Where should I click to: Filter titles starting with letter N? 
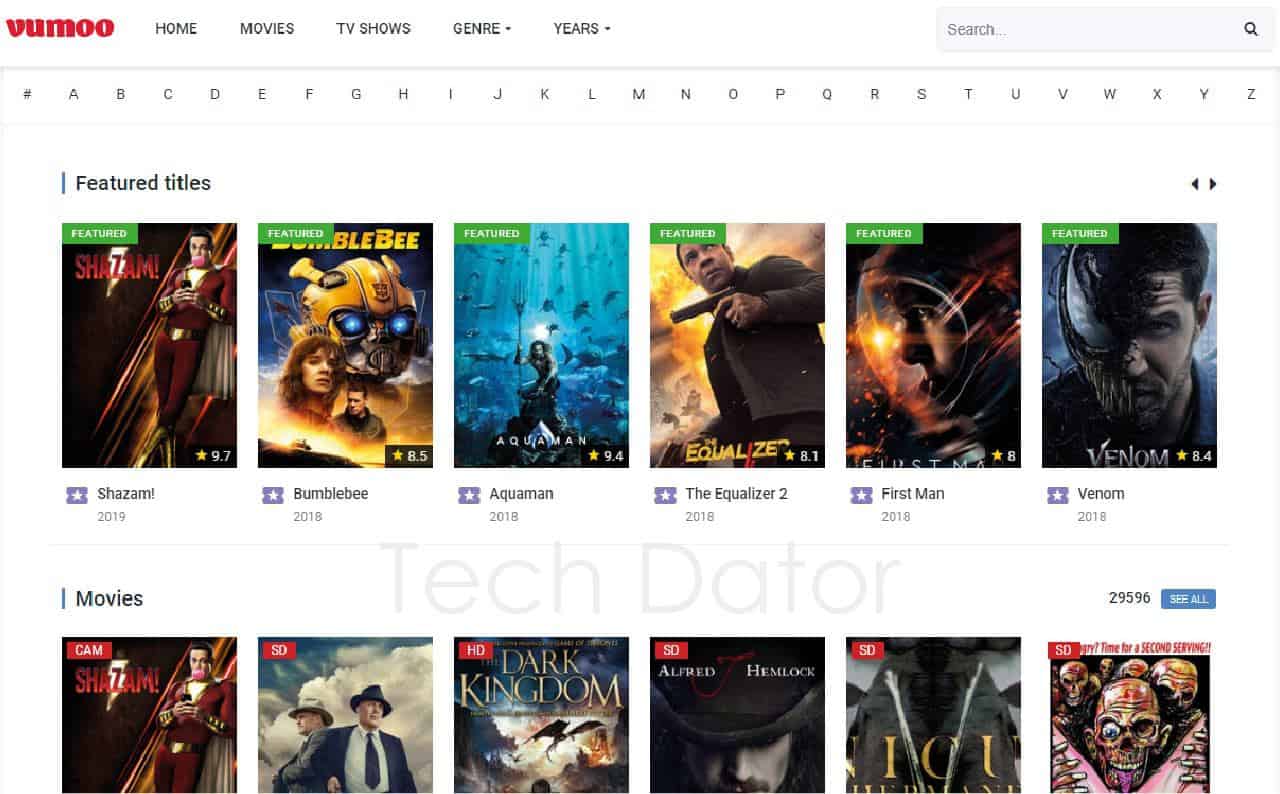[686, 94]
